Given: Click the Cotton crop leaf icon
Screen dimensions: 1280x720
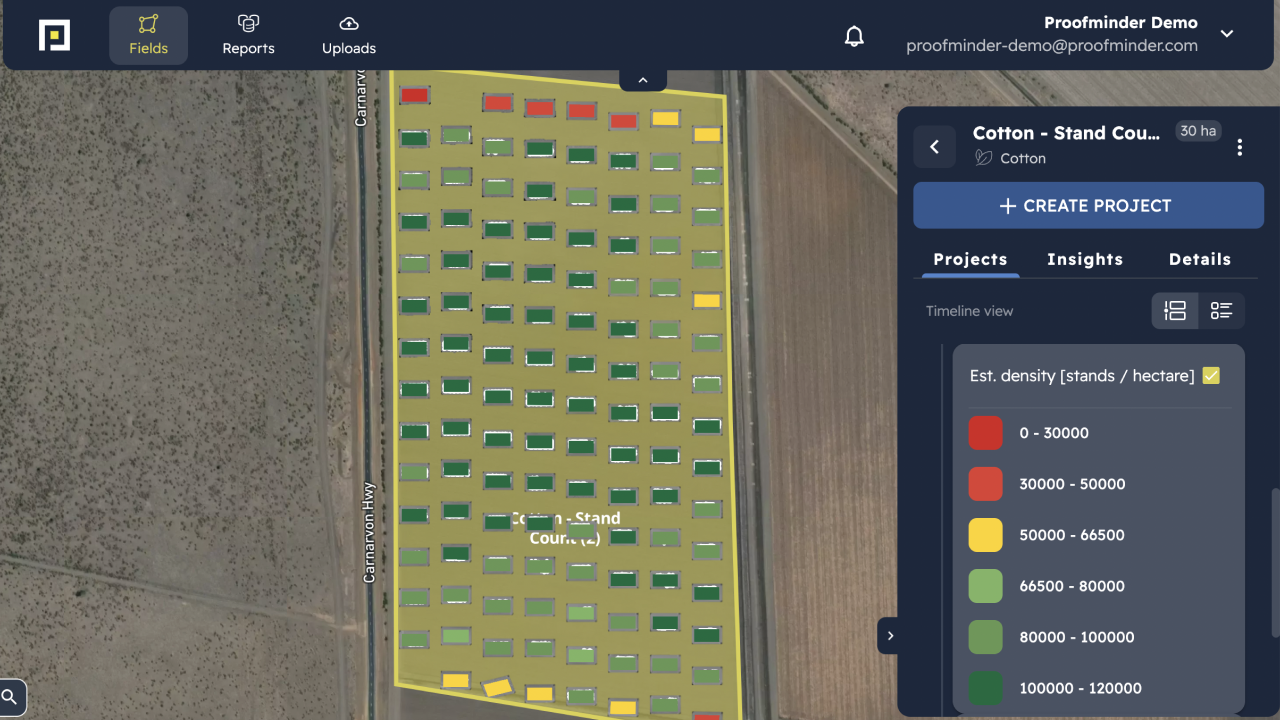Looking at the screenshot, I should [x=983, y=158].
